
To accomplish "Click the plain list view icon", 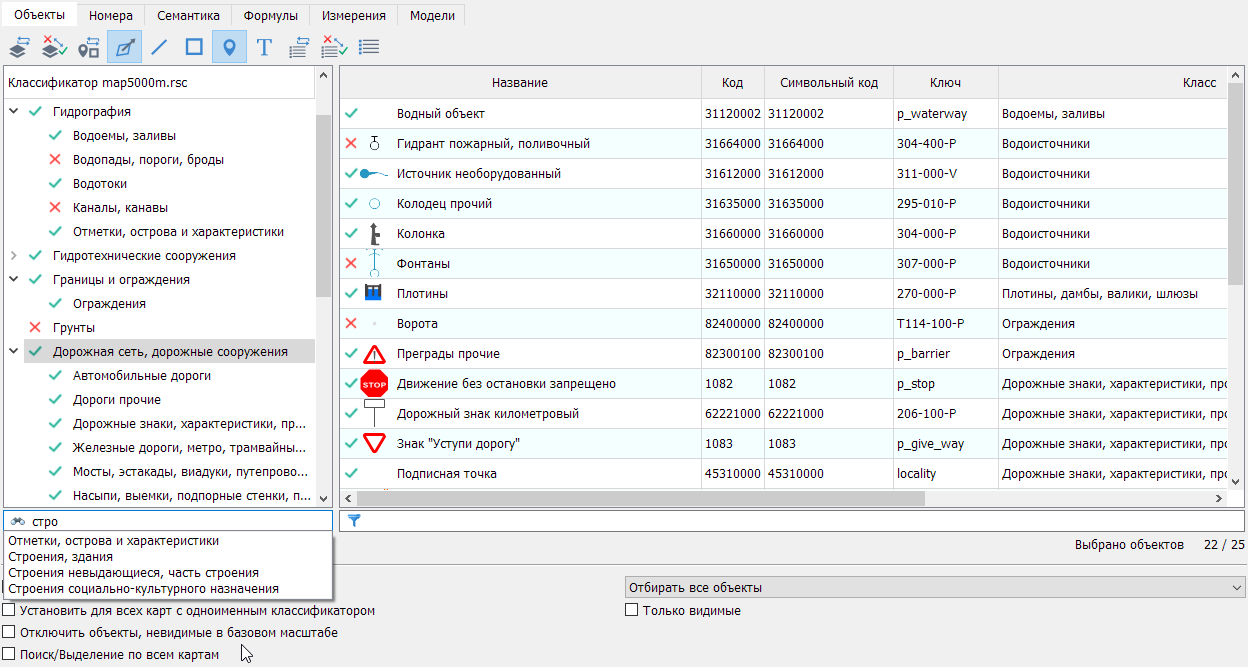I will tap(369, 47).
